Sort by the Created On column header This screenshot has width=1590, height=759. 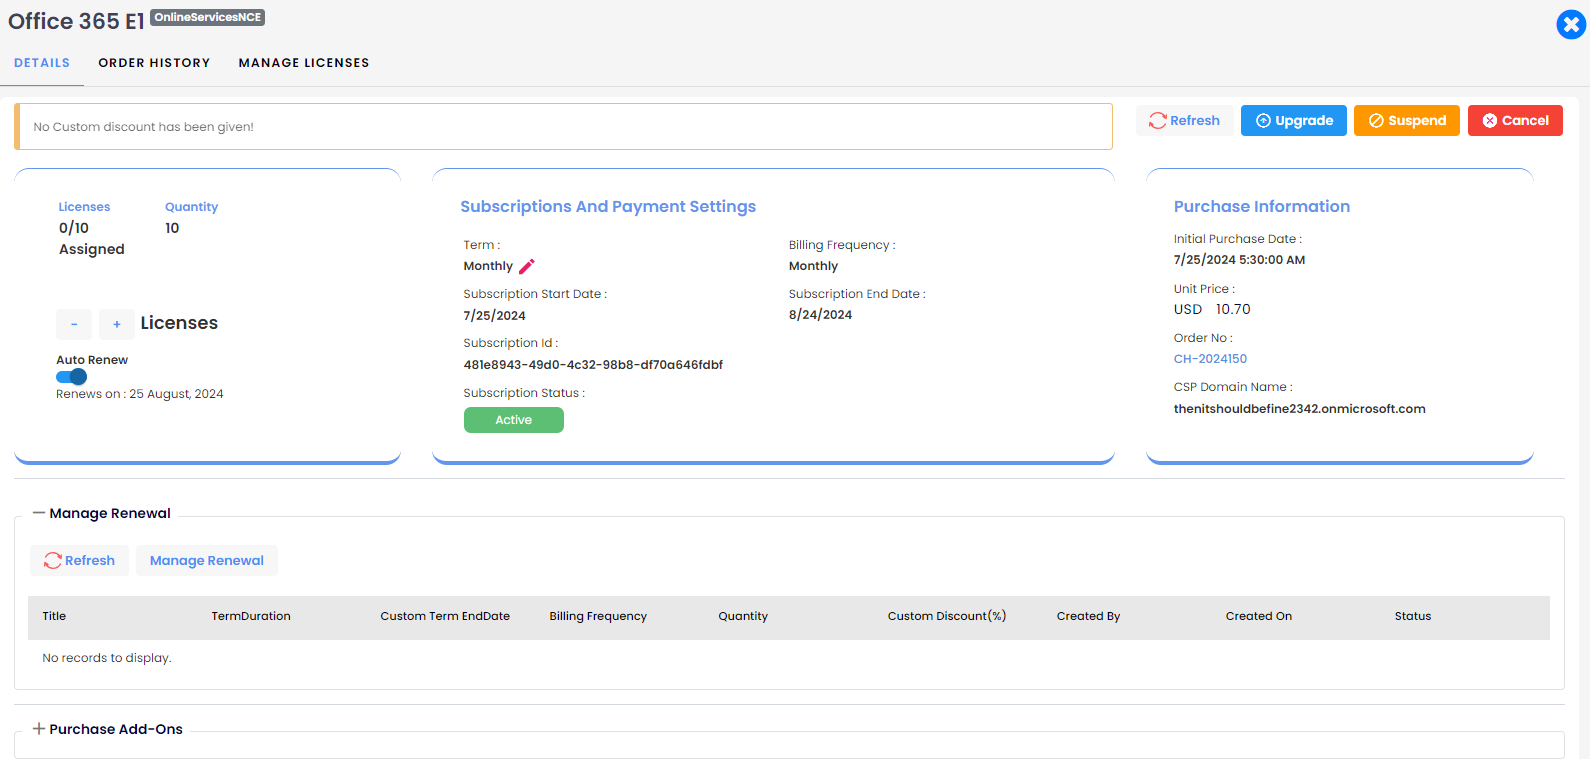tap(1259, 616)
